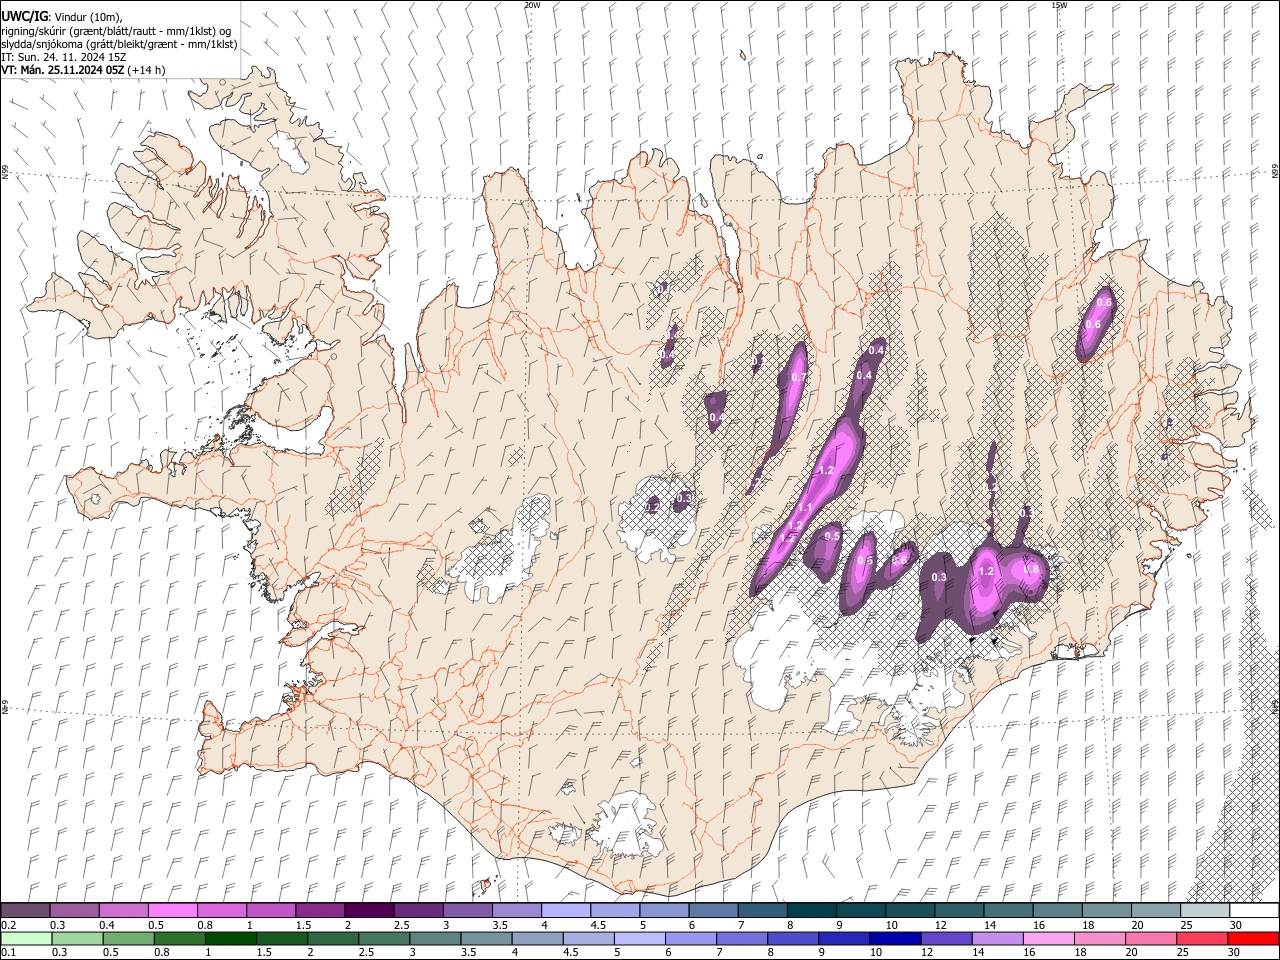This screenshot has width=1280, height=960.
Task: Click the '0.2' label under the snow scale
Action: (8, 925)
